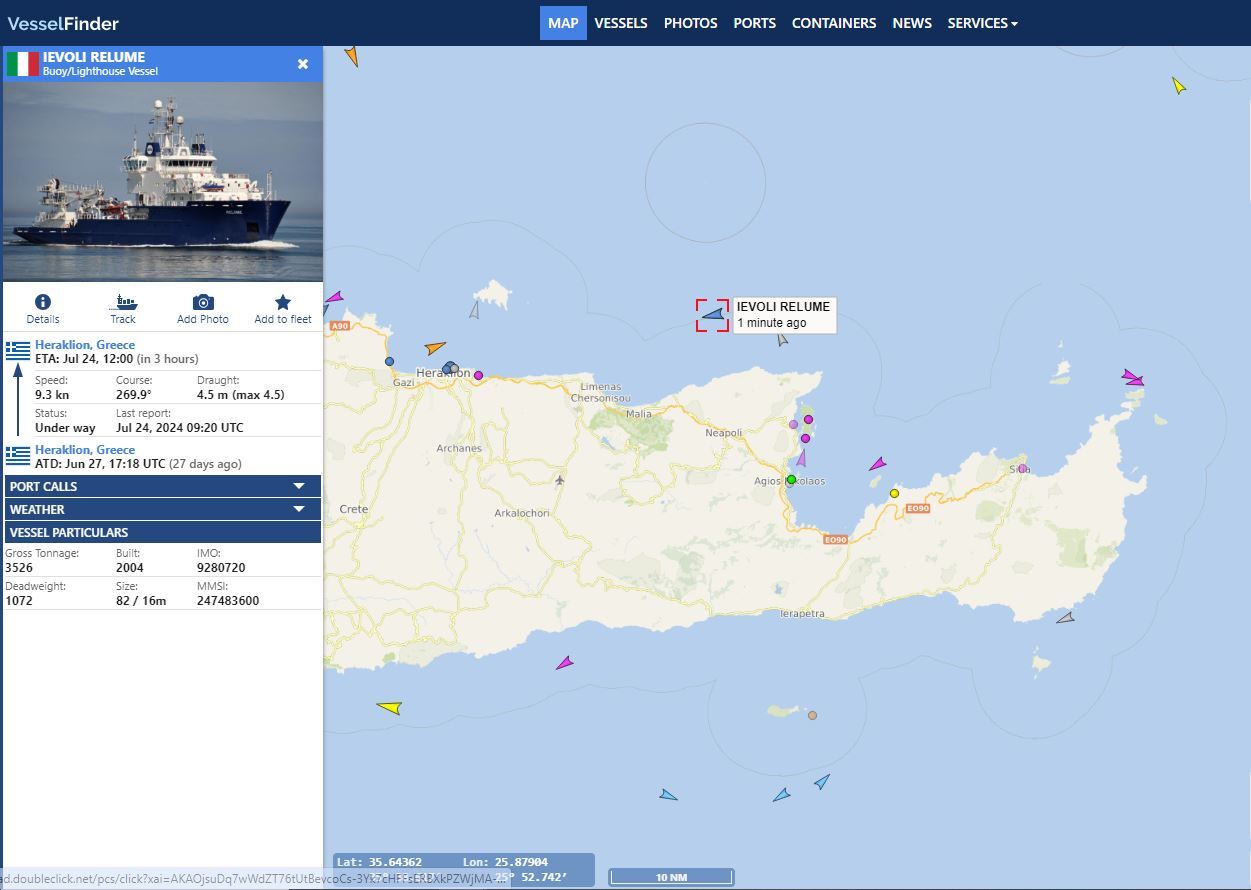
Task: Click the blue dot marker near Gazi
Action: tap(389, 362)
